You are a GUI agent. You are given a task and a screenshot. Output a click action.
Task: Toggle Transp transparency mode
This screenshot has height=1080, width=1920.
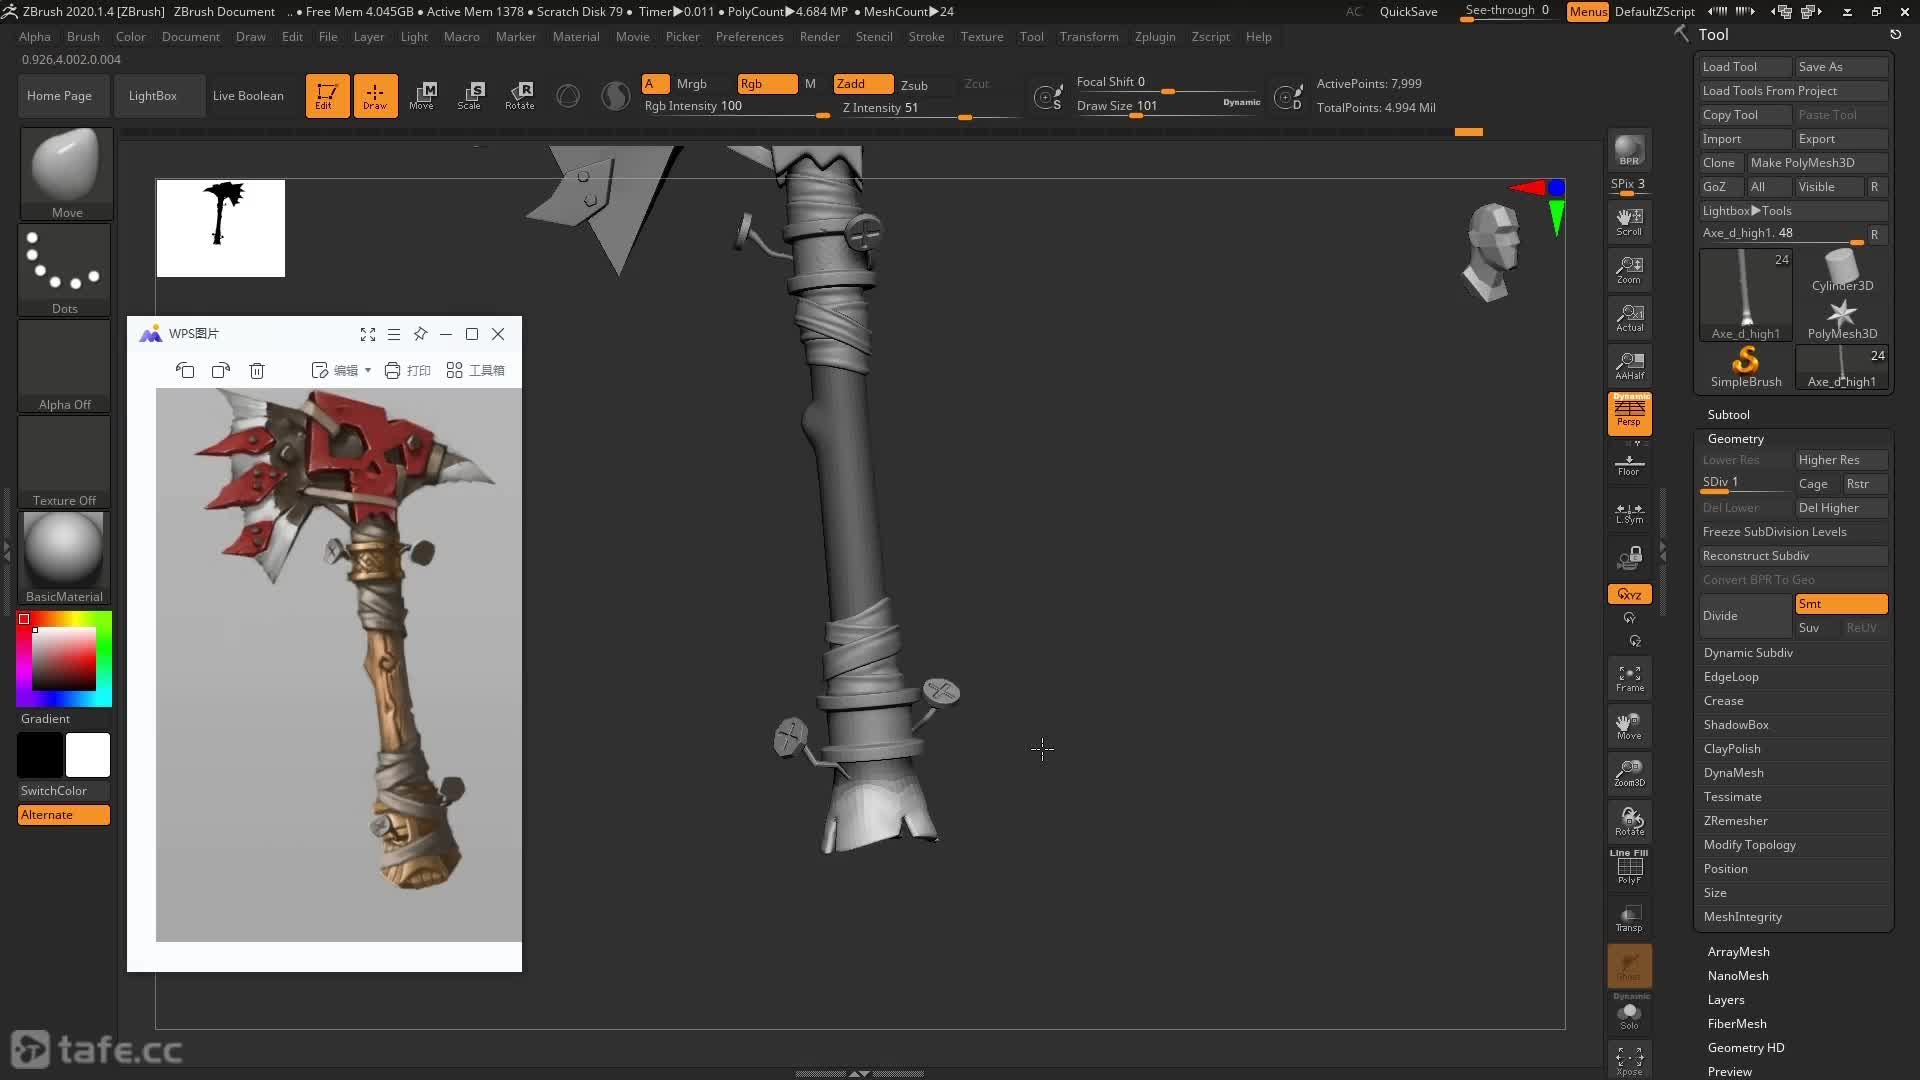[1629, 917]
